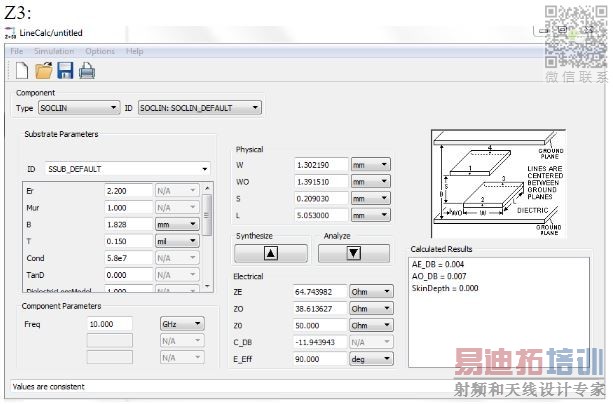Click the Z0 value field 50.000
This screenshot has width=613, height=404.
320,325
